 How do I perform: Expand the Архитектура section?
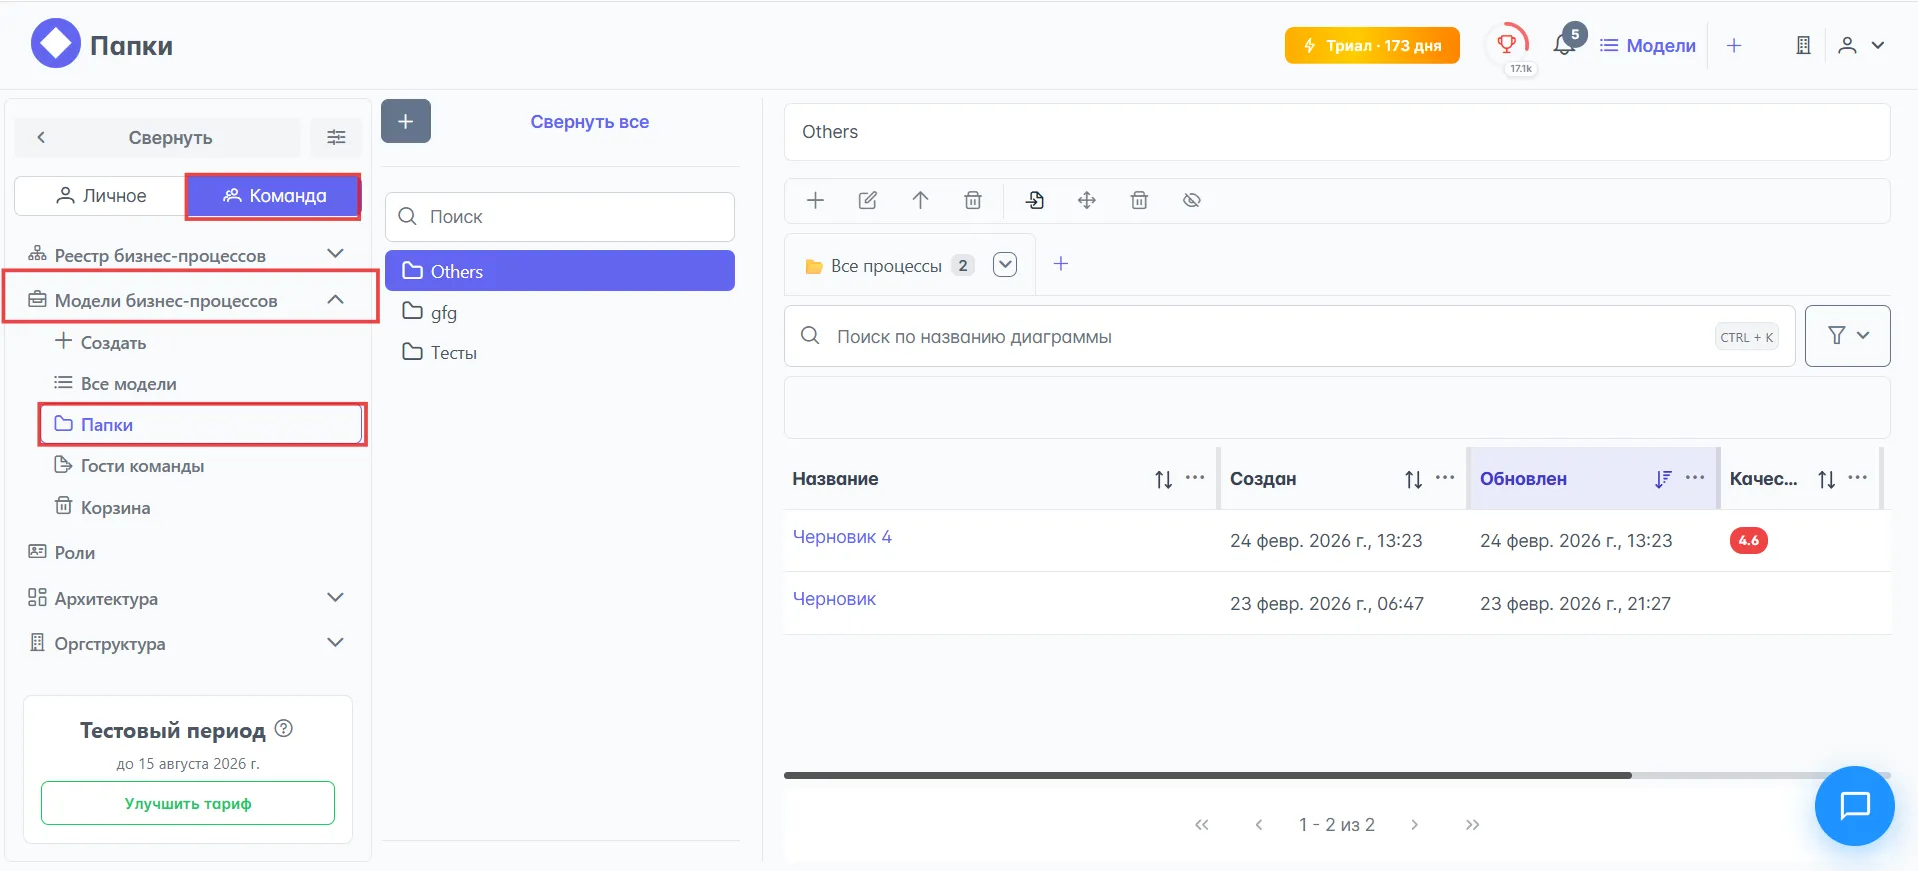(x=335, y=598)
